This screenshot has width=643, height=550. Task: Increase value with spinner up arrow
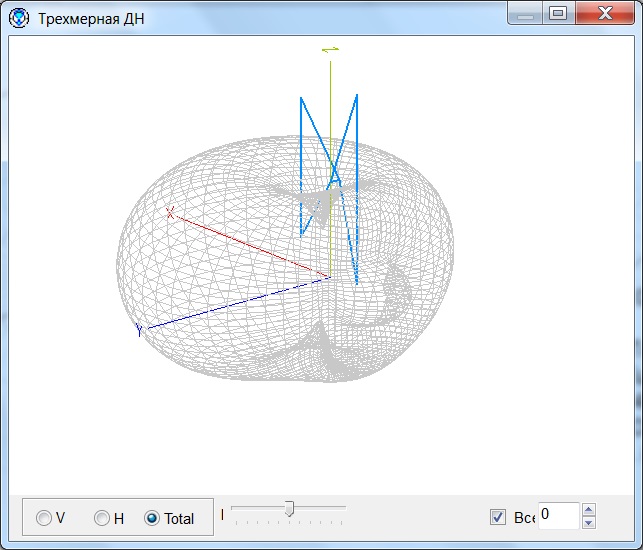coord(588,509)
